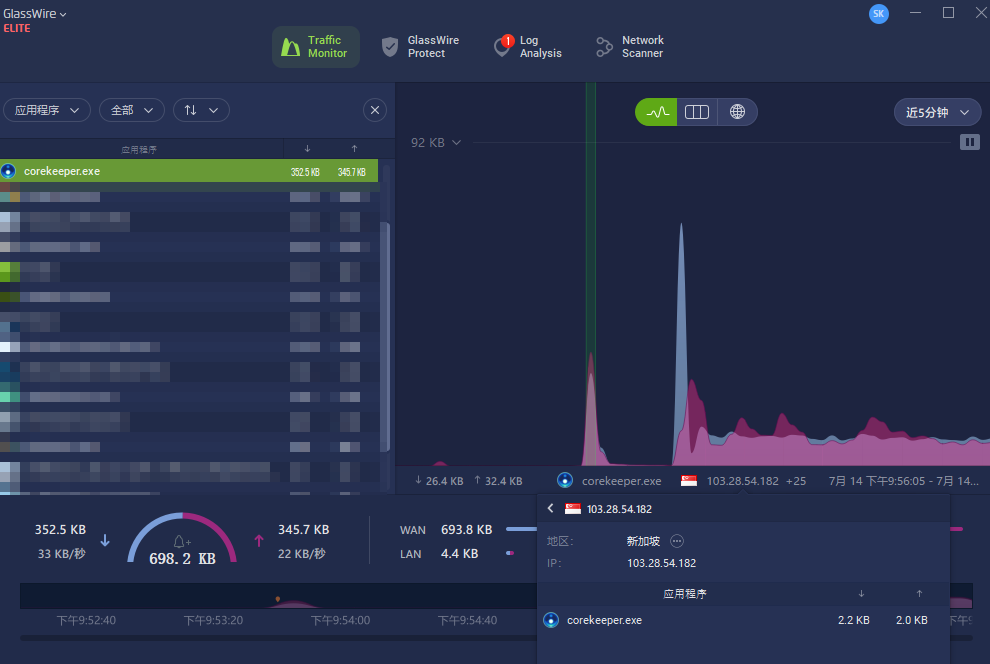This screenshot has width=990, height=664.
Task: Open the GlassWire app menu dropdown
Action: point(35,14)
